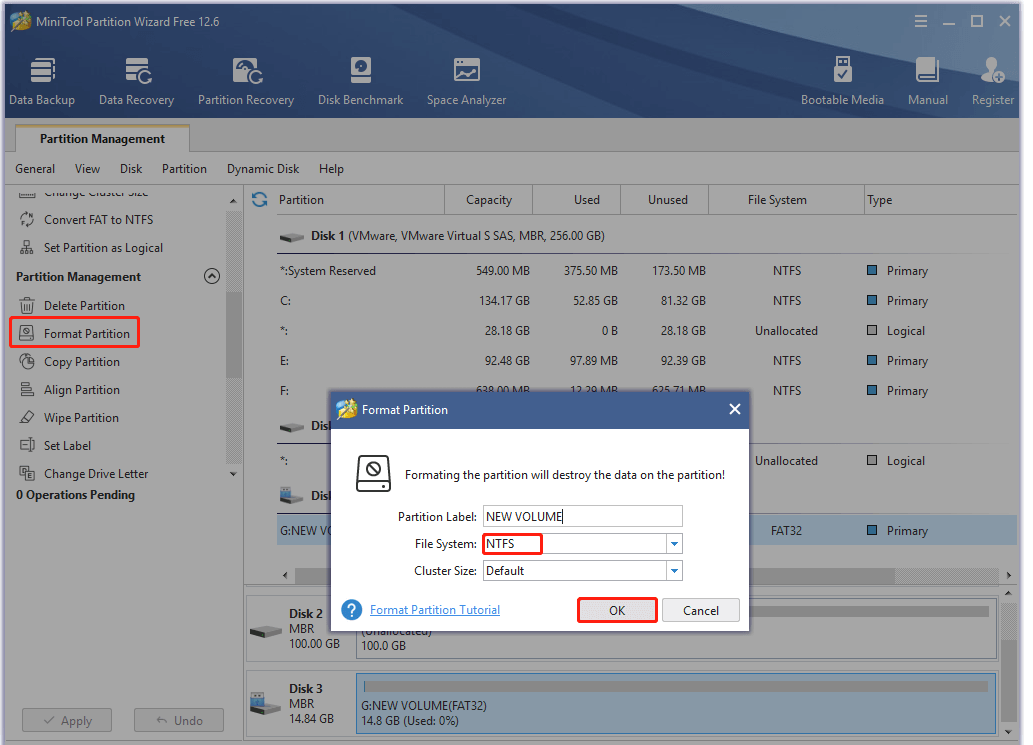Click the sidebar scroll down arrow
This screenshot has height=745, width=1033.
[233, 474]
